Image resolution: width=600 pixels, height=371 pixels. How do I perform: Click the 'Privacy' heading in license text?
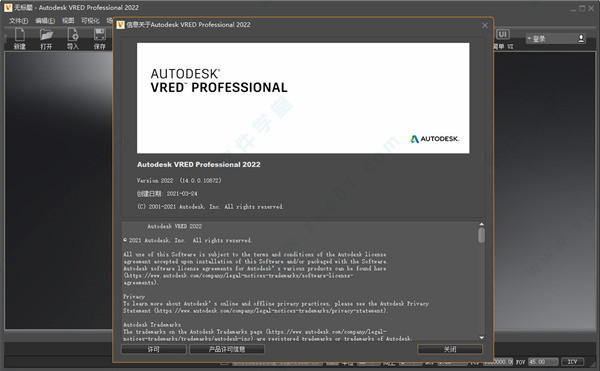pyautogui.click(x=134, y=296)
